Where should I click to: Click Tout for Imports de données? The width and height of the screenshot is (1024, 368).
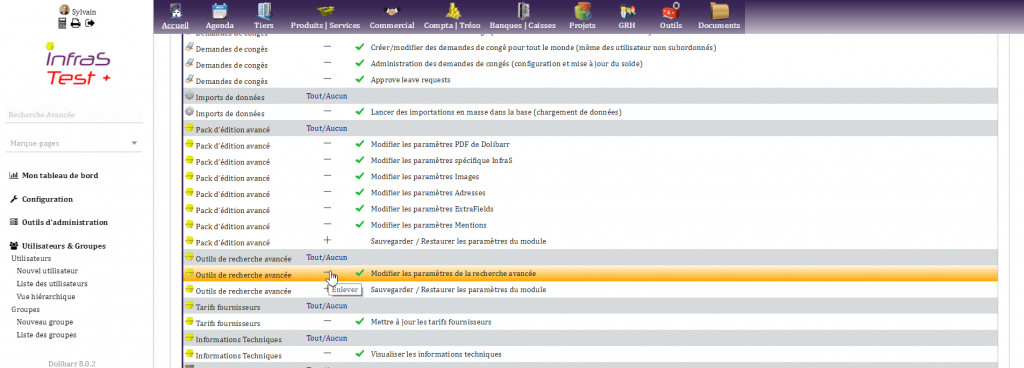click(x=315, y=96)
